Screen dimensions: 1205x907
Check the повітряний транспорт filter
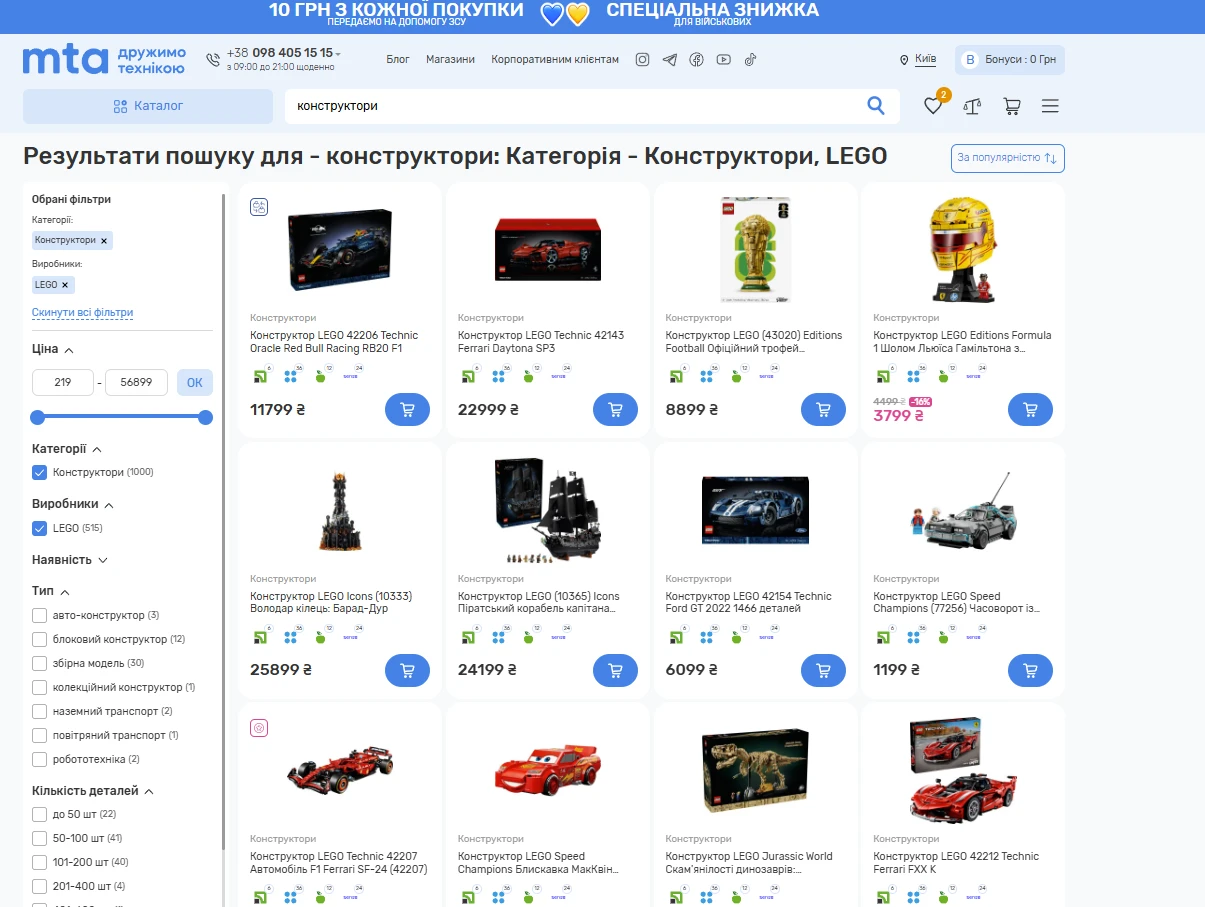click(40, 735)
